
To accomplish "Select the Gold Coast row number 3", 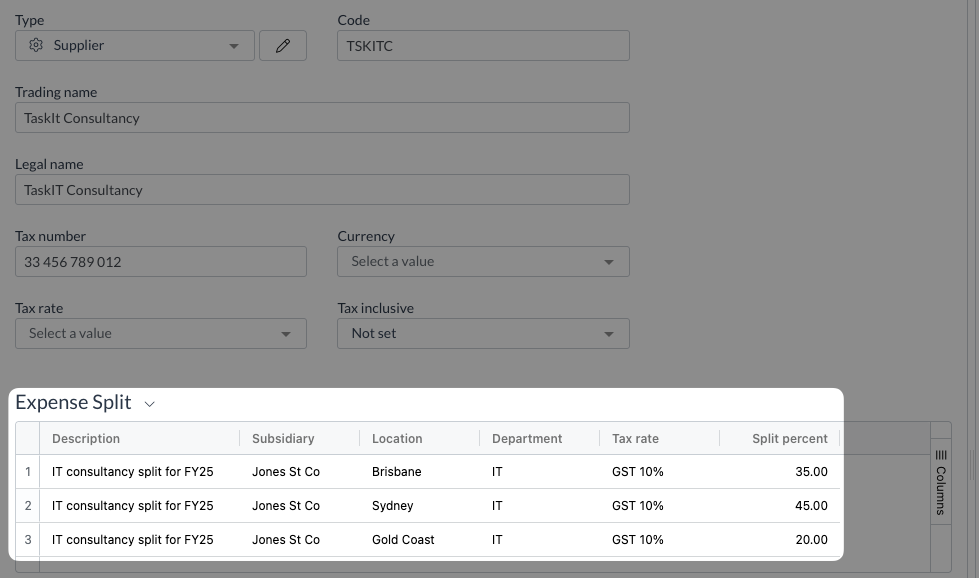I will (x=27, y=539).
